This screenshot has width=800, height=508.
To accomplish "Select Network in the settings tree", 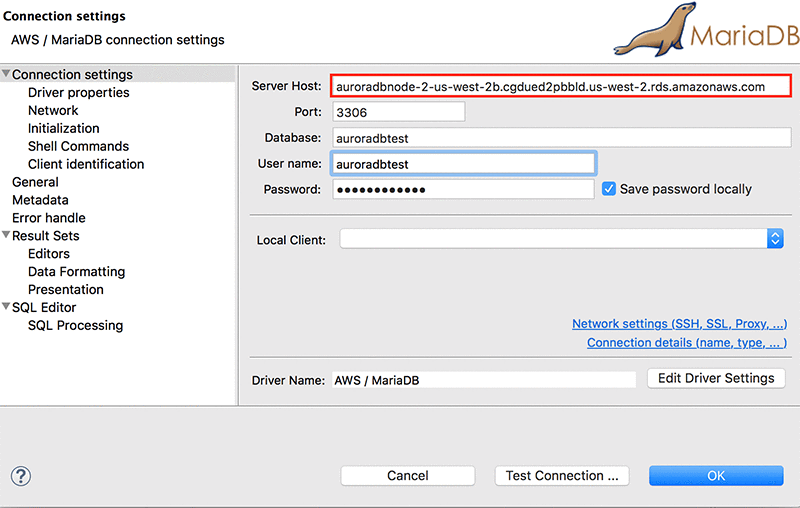I will 53,110.
